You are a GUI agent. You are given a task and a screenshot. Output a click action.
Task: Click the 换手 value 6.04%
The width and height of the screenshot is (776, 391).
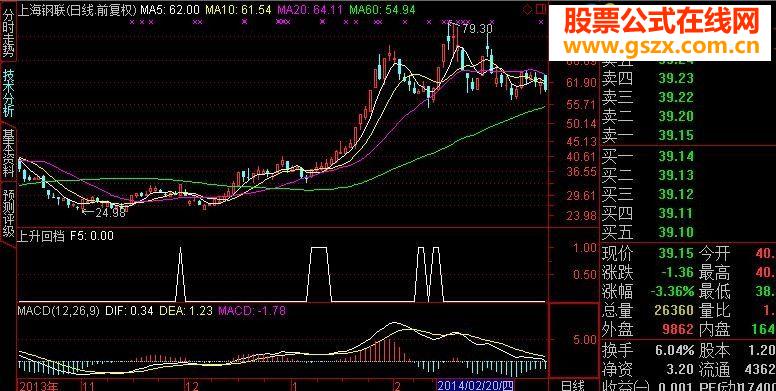[675, 351]
